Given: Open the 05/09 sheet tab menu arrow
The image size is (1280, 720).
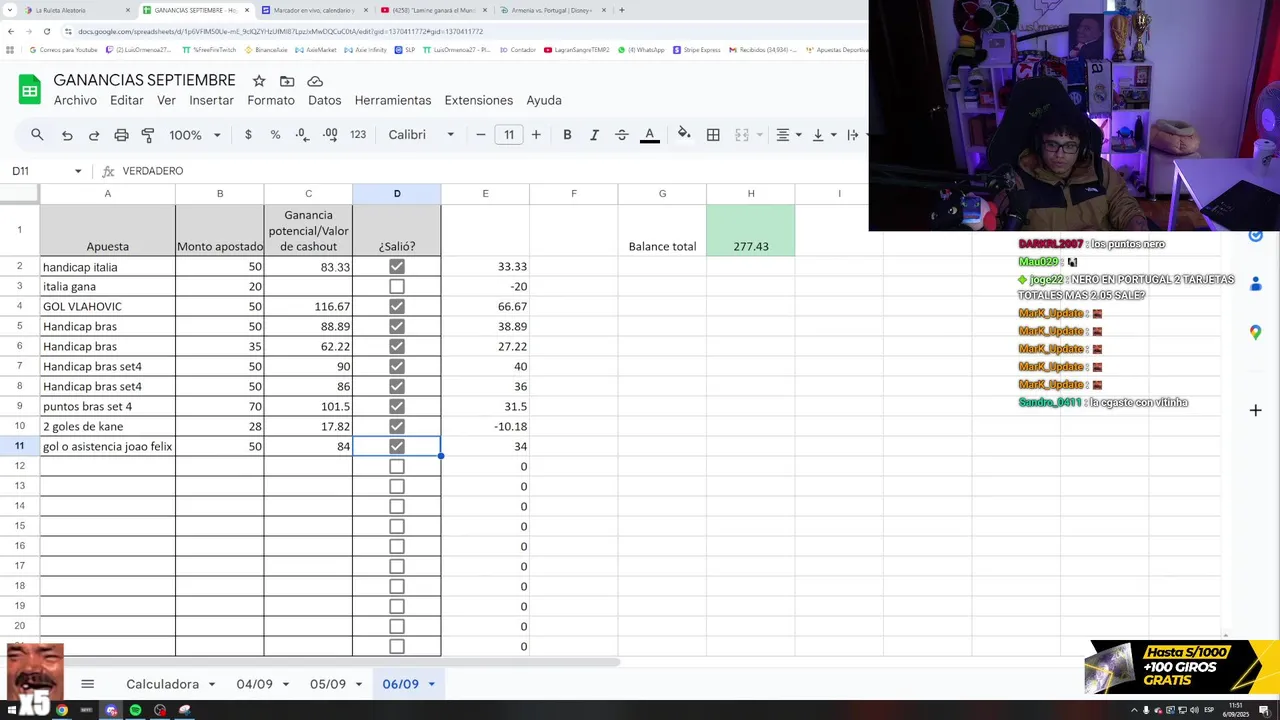Looking at the screenshot, I should tap(358, 684).
